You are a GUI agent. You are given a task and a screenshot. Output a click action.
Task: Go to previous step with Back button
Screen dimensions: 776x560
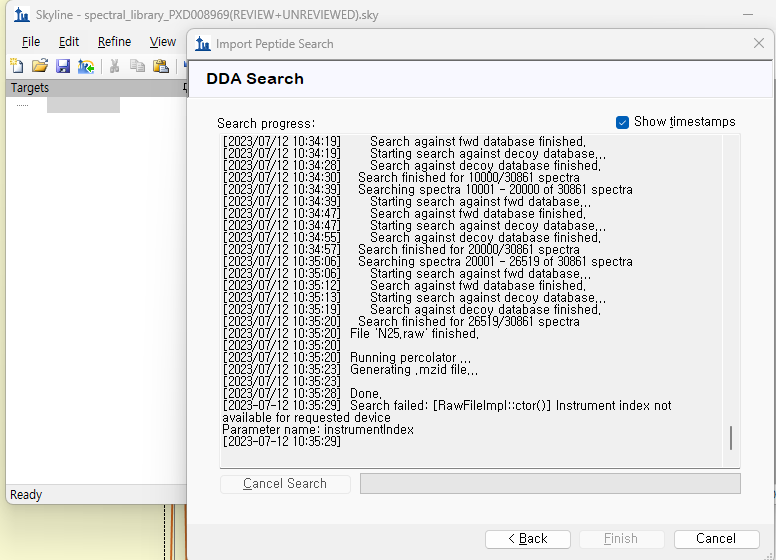pyautogui.click(x=527, y=538)
